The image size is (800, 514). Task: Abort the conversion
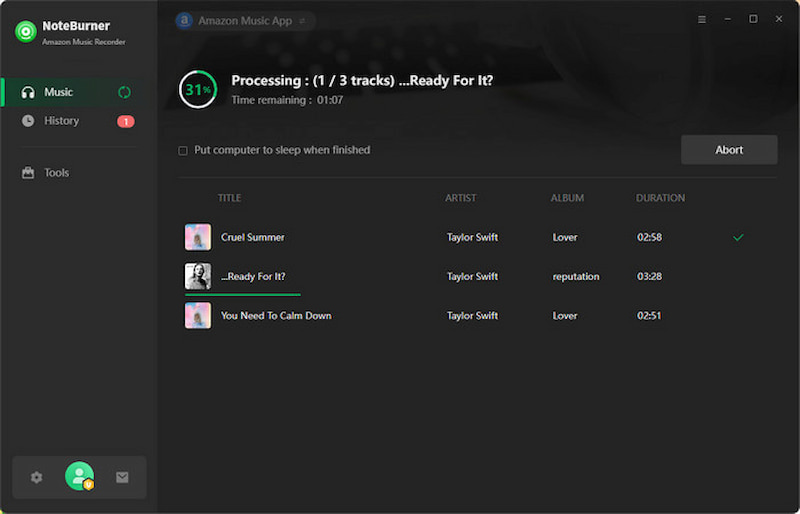point(729,150)
